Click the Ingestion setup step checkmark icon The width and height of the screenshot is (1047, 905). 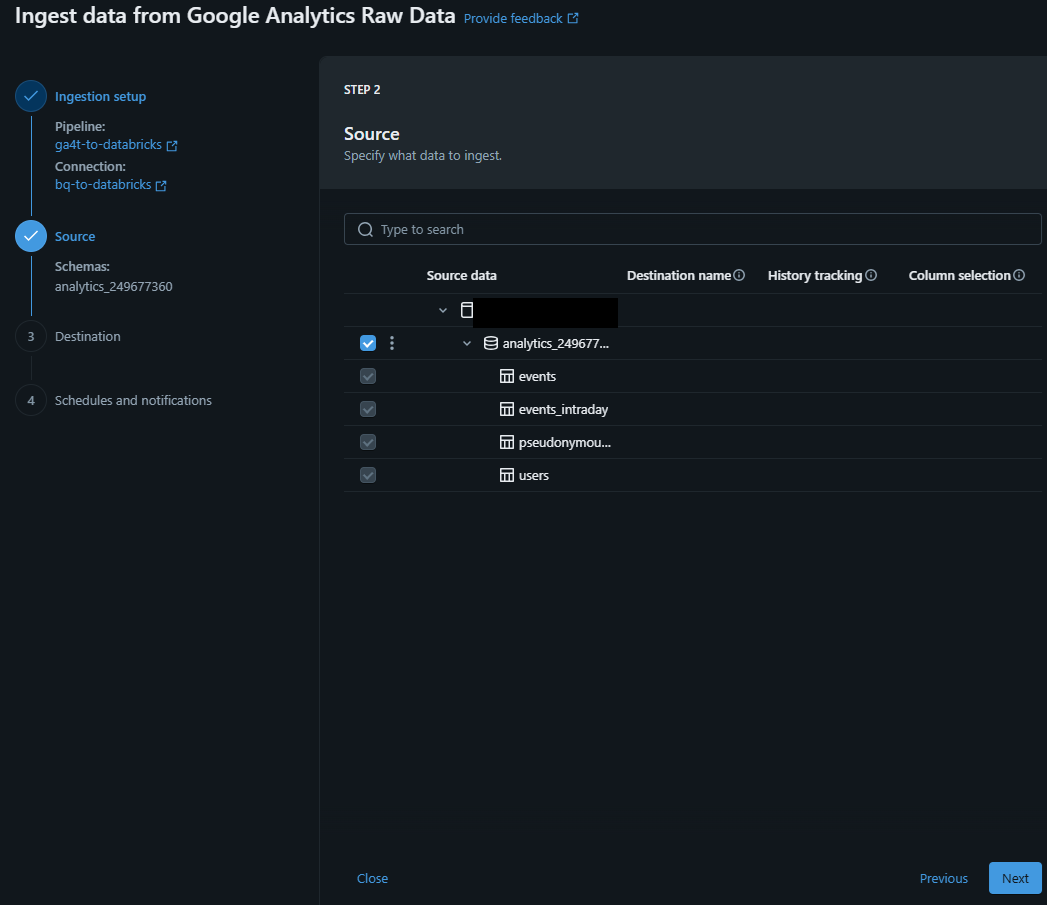pos(31,96)
